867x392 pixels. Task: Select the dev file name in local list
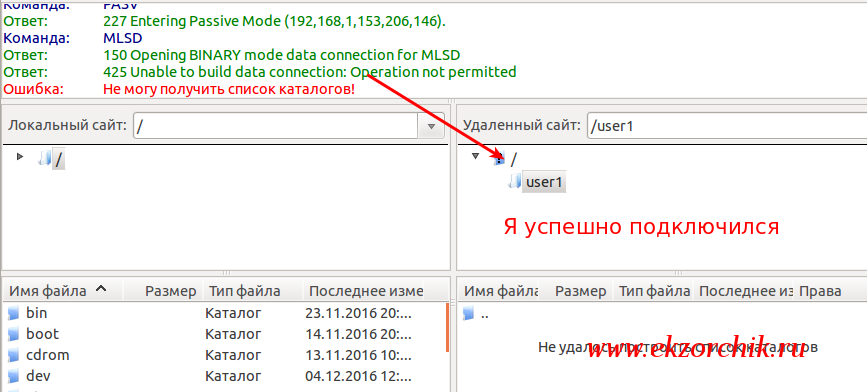point(38,376)
